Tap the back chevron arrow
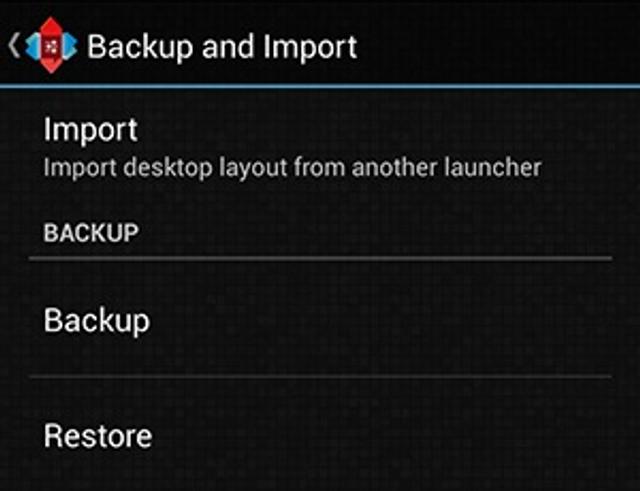Viewport: 640px width, 491px height. [x=13, y=46]
